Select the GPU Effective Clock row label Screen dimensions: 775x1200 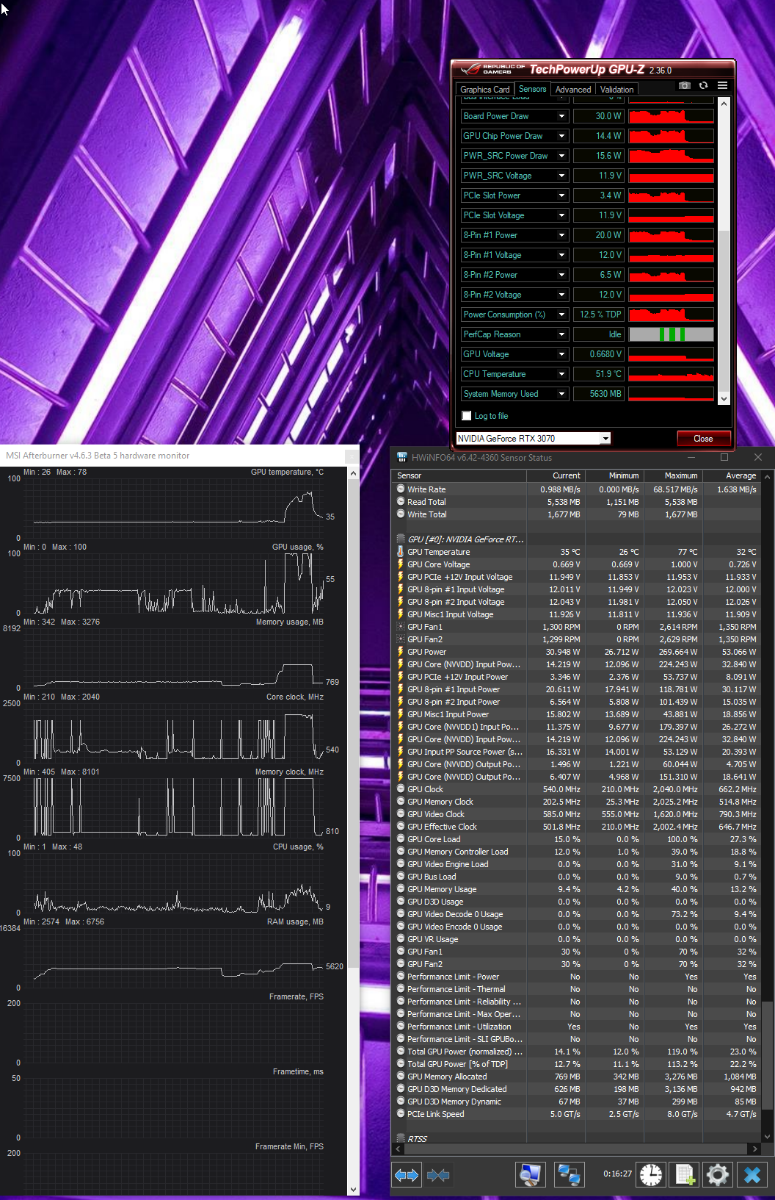tap(442, 827)
